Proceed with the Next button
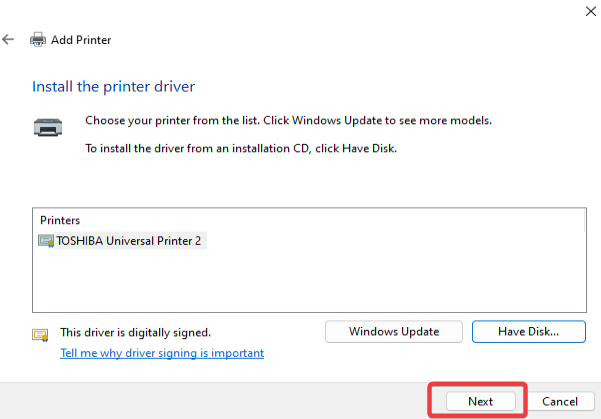This screenshot has width=601, height=419. [480, 400]
